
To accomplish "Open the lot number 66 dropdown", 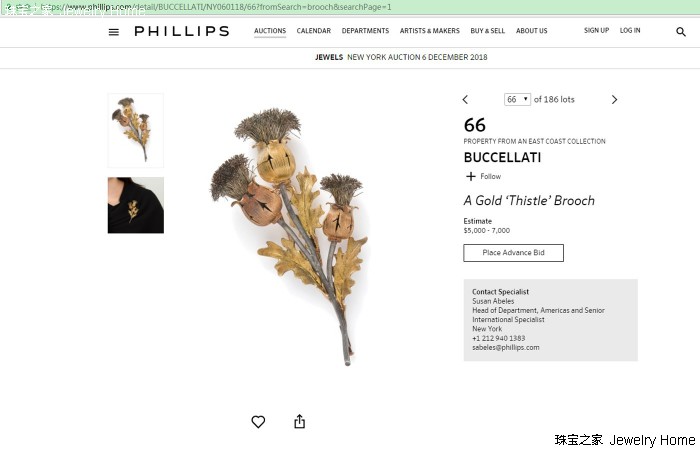I will click(517, 99).
